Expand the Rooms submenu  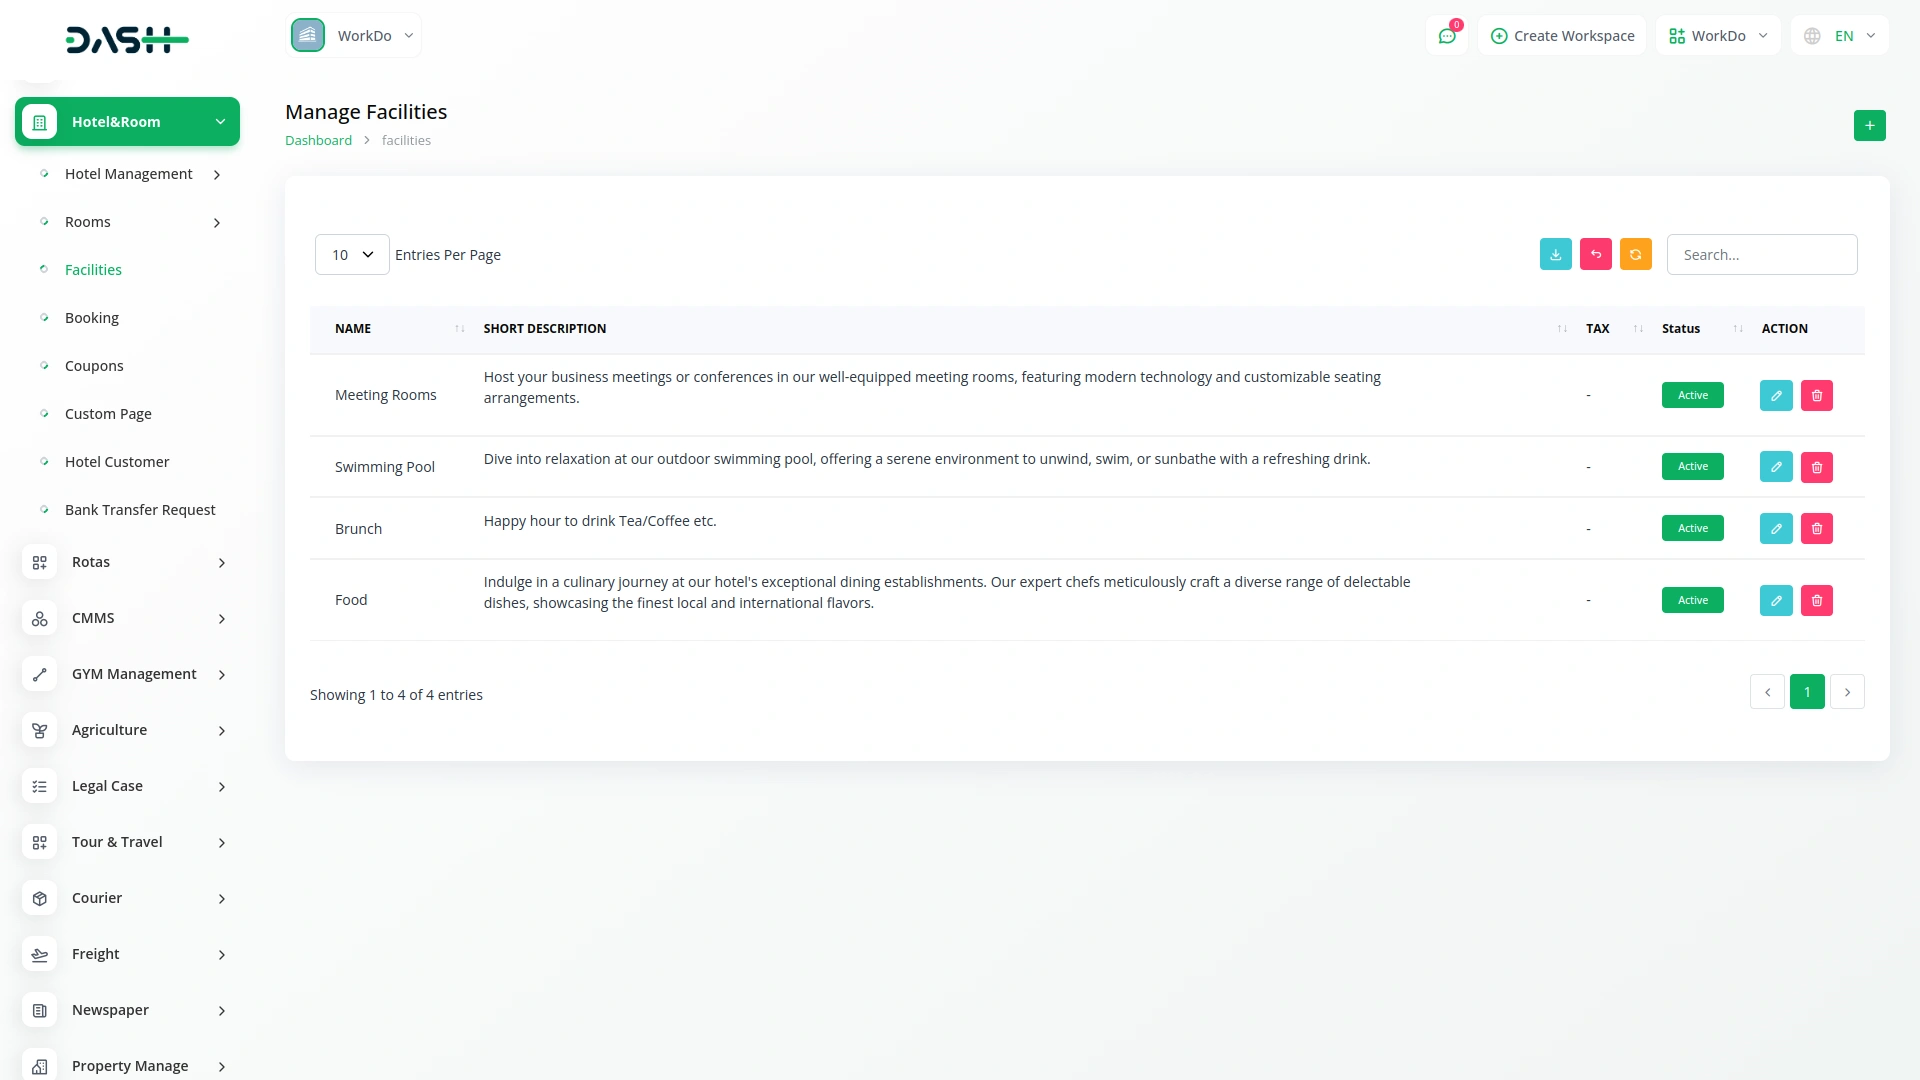pos(128,222)
